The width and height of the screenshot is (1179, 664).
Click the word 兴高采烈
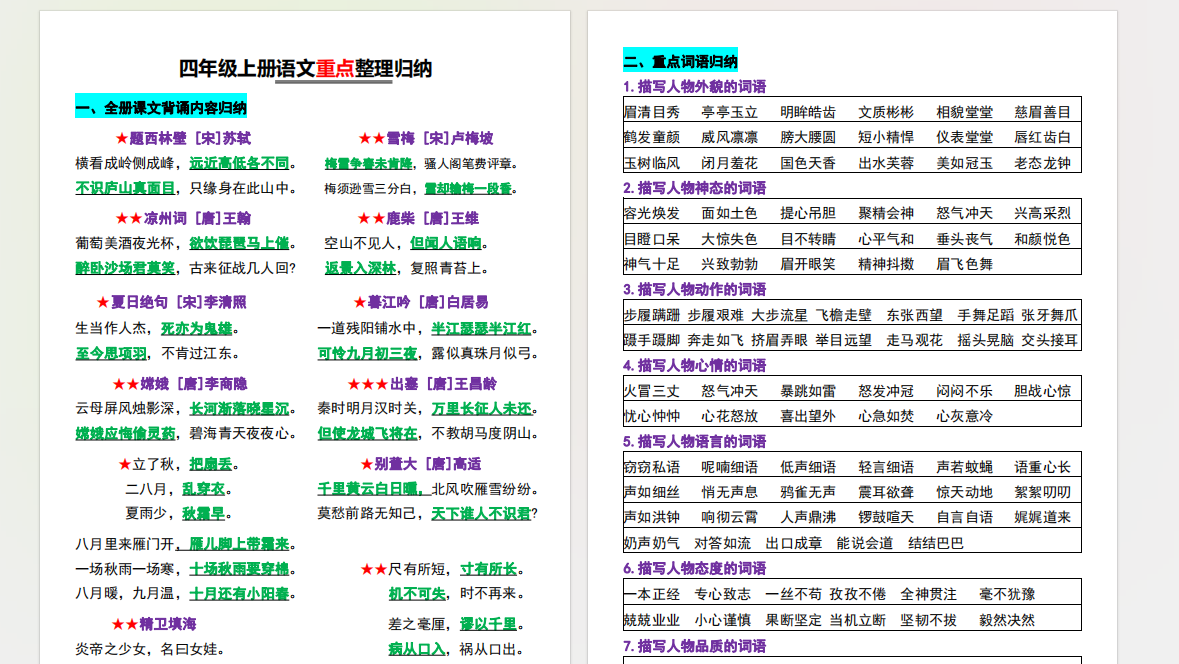[1042, 214]
